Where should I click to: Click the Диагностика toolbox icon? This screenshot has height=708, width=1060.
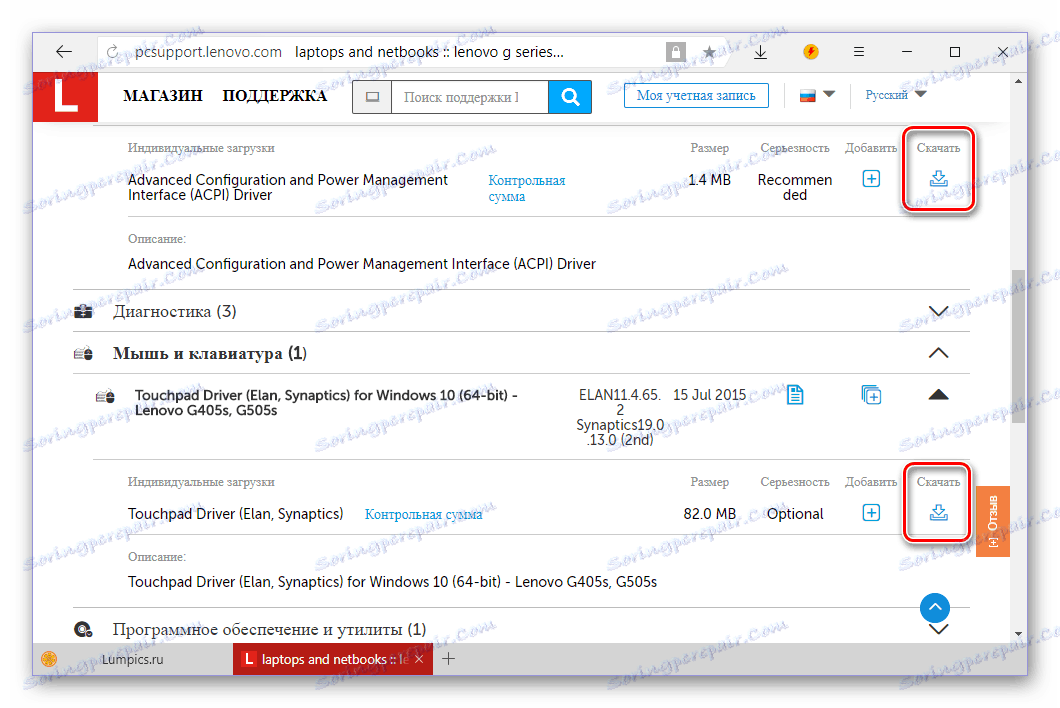click(x=84, y=312)
